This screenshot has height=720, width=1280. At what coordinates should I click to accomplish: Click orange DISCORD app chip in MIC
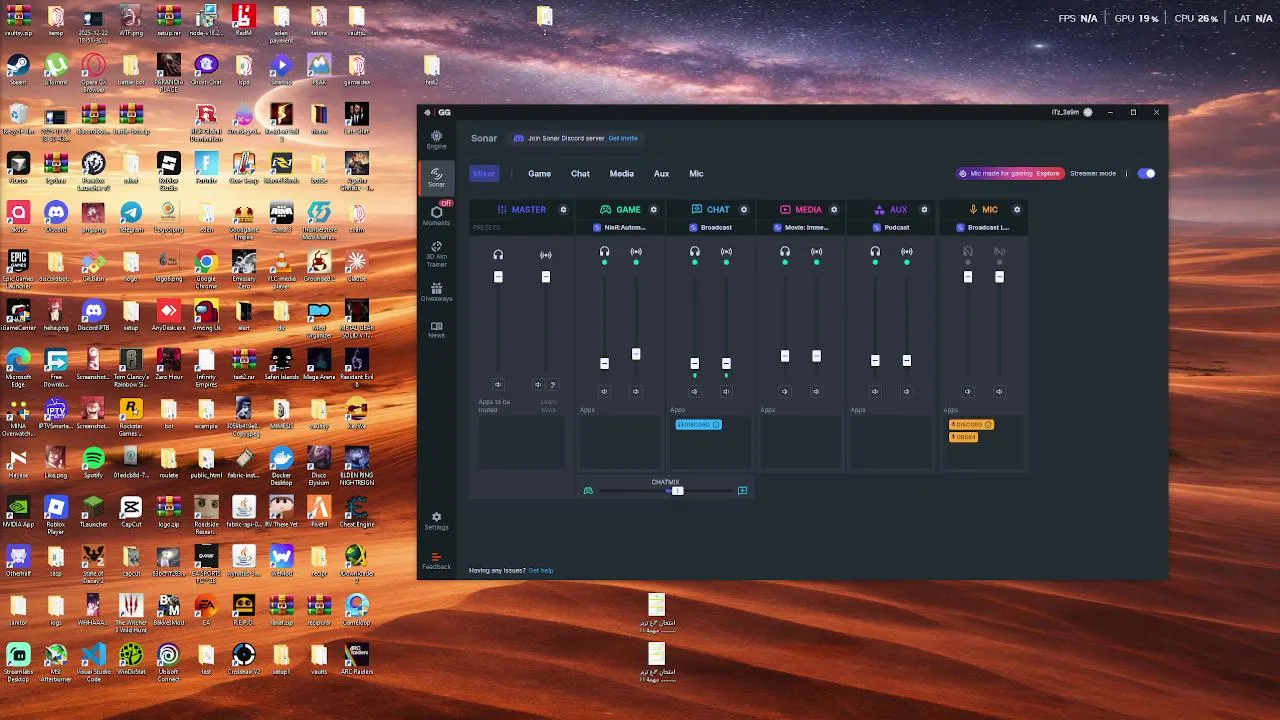point(971,425)
